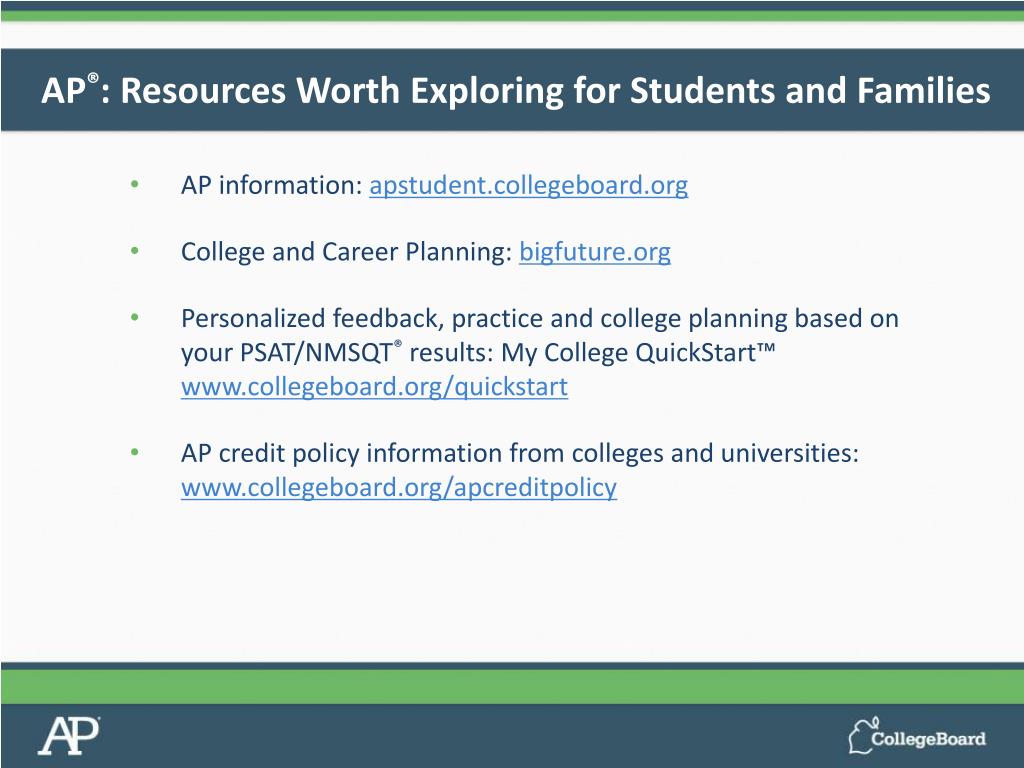Click the bullet beside Personalized feedback
This screenshot has height=768, width=1024.
point(135,317)
